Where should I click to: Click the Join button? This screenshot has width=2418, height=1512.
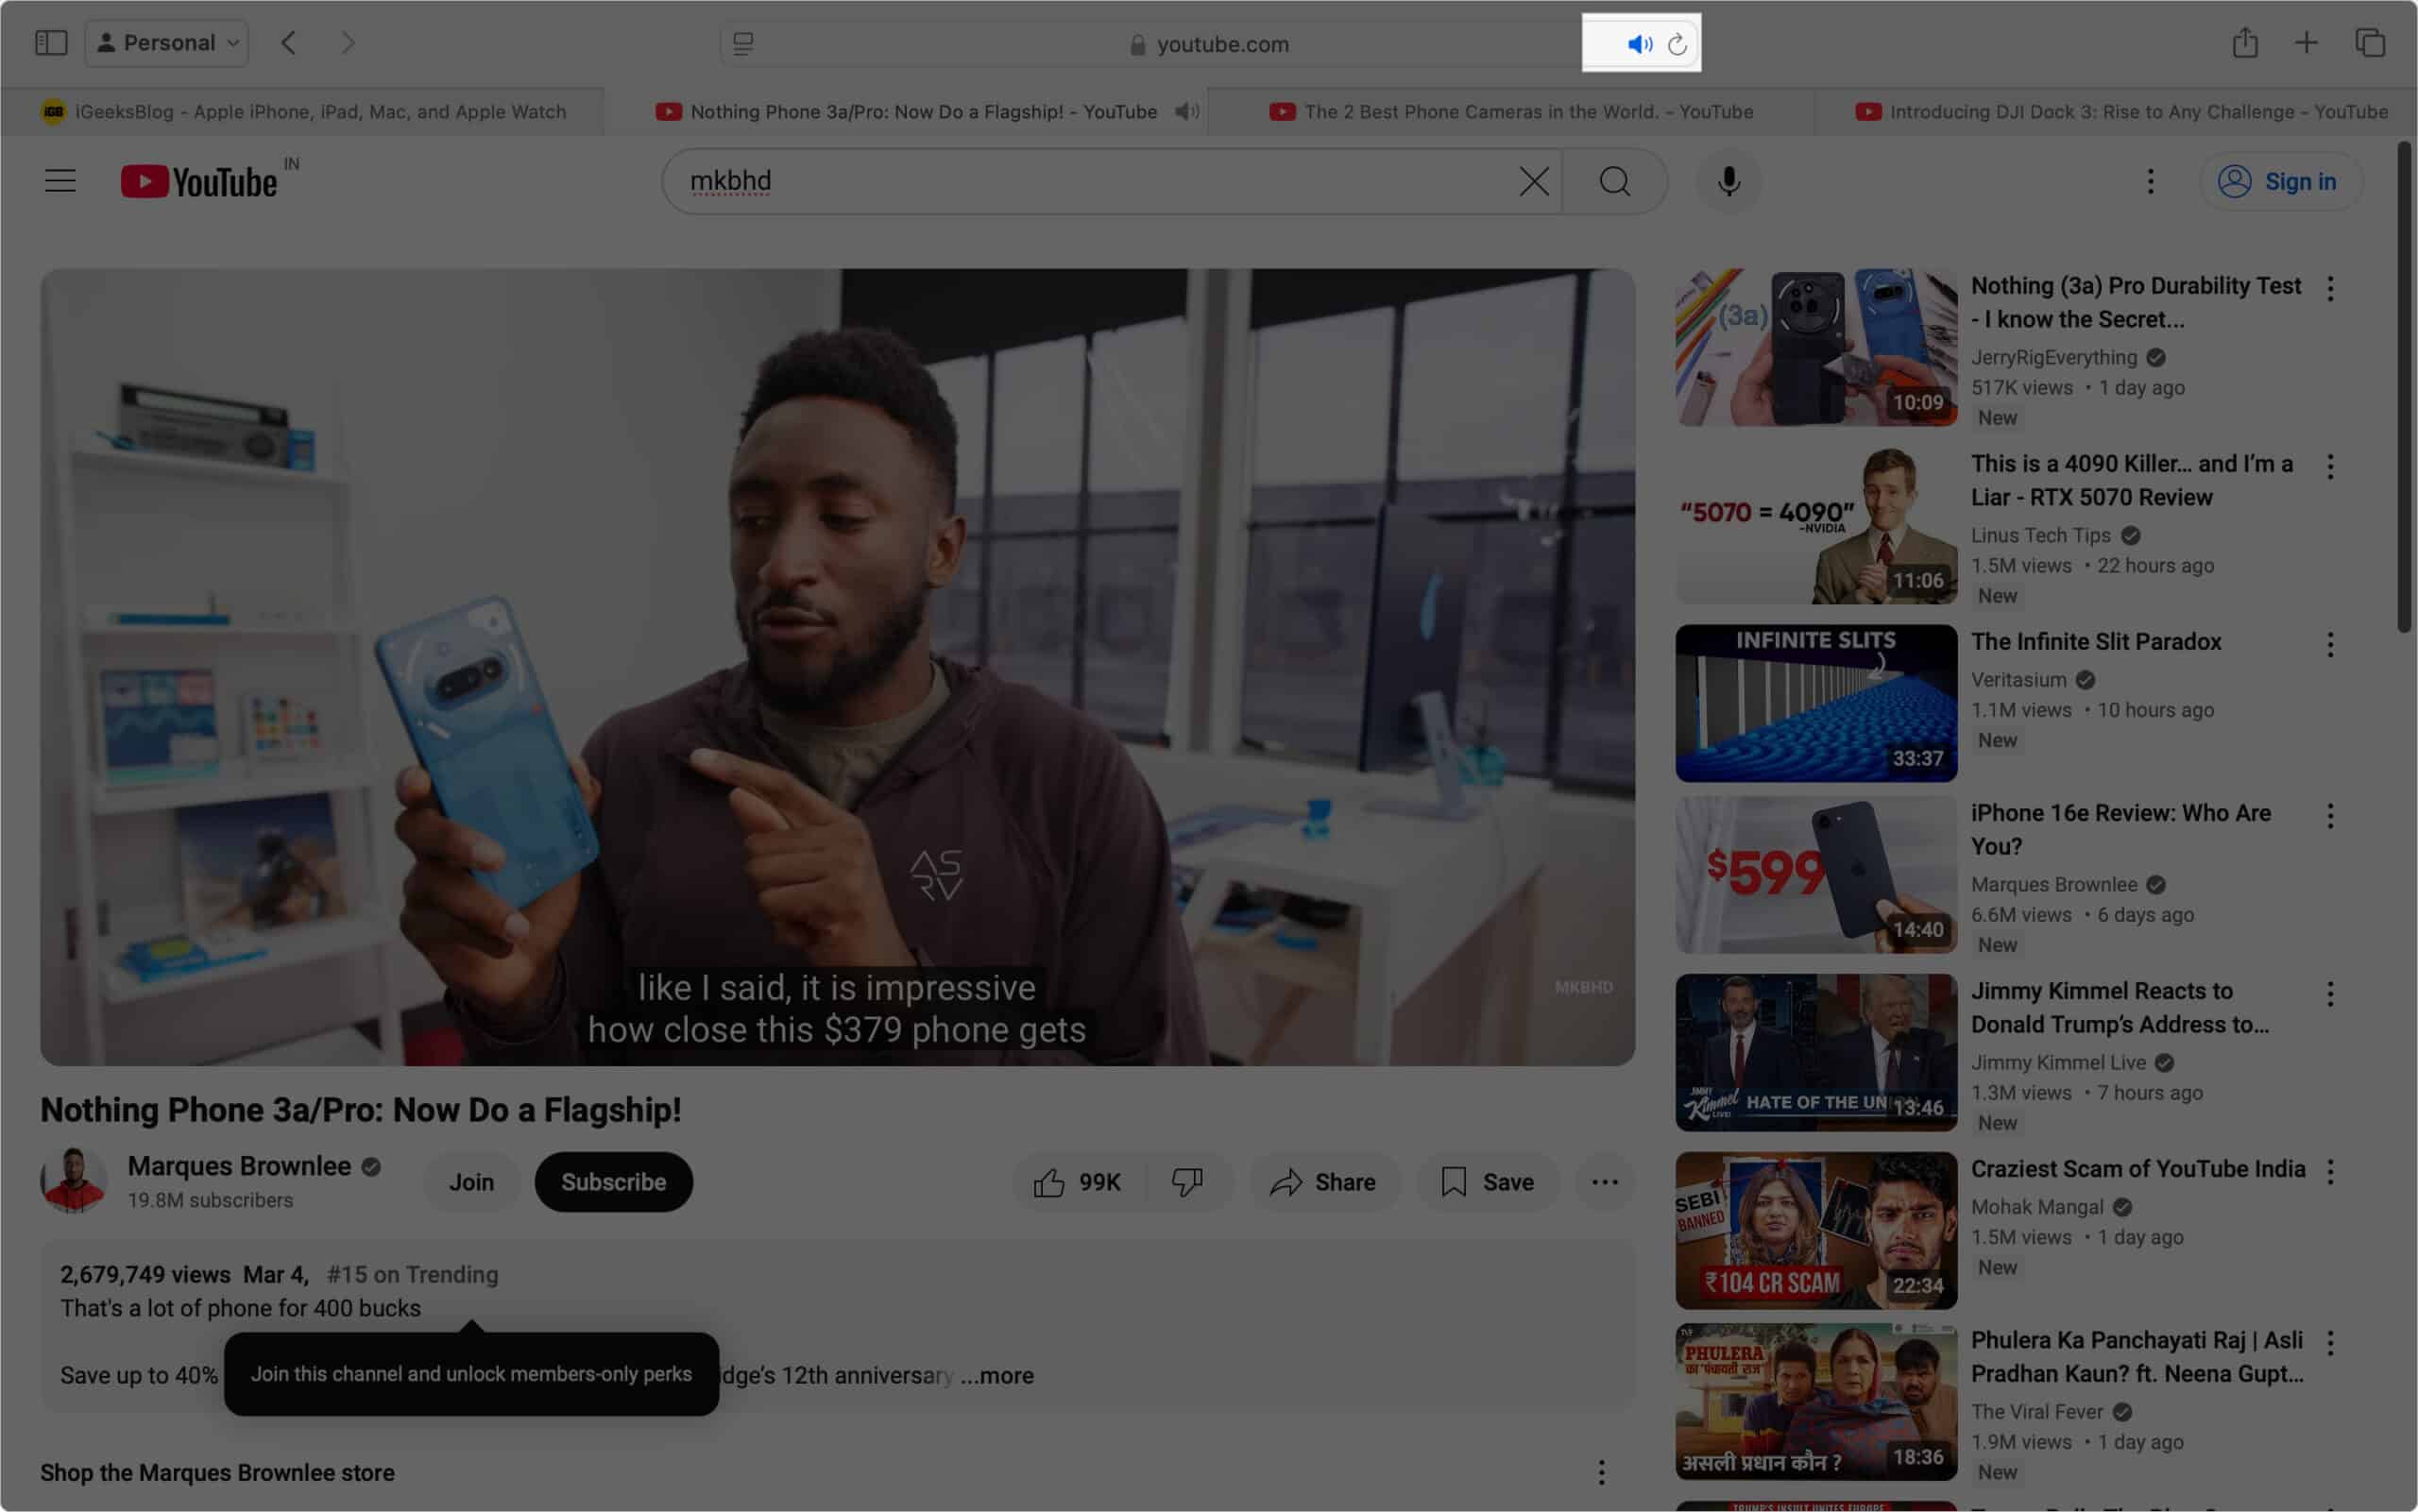tap(471, 1182)
